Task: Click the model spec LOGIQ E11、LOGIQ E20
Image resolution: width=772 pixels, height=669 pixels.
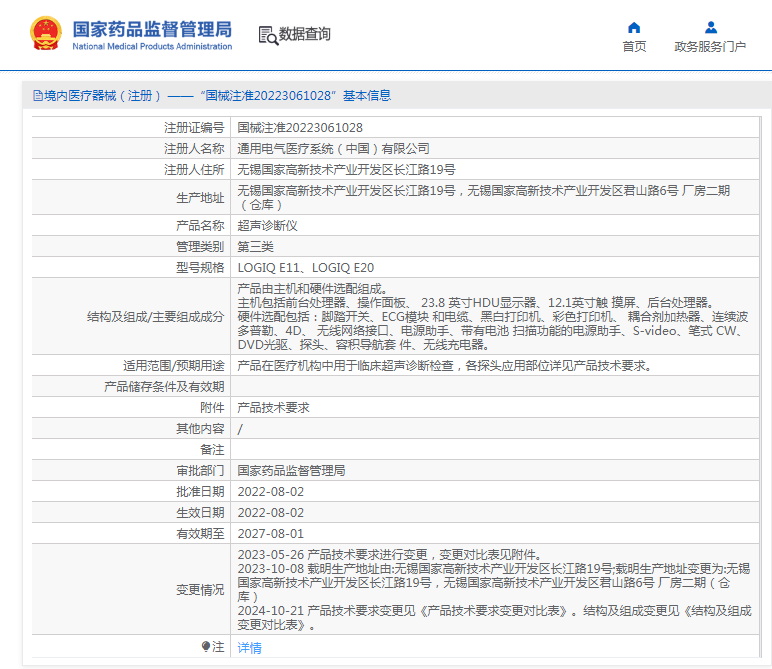Action: coord(305,268)
